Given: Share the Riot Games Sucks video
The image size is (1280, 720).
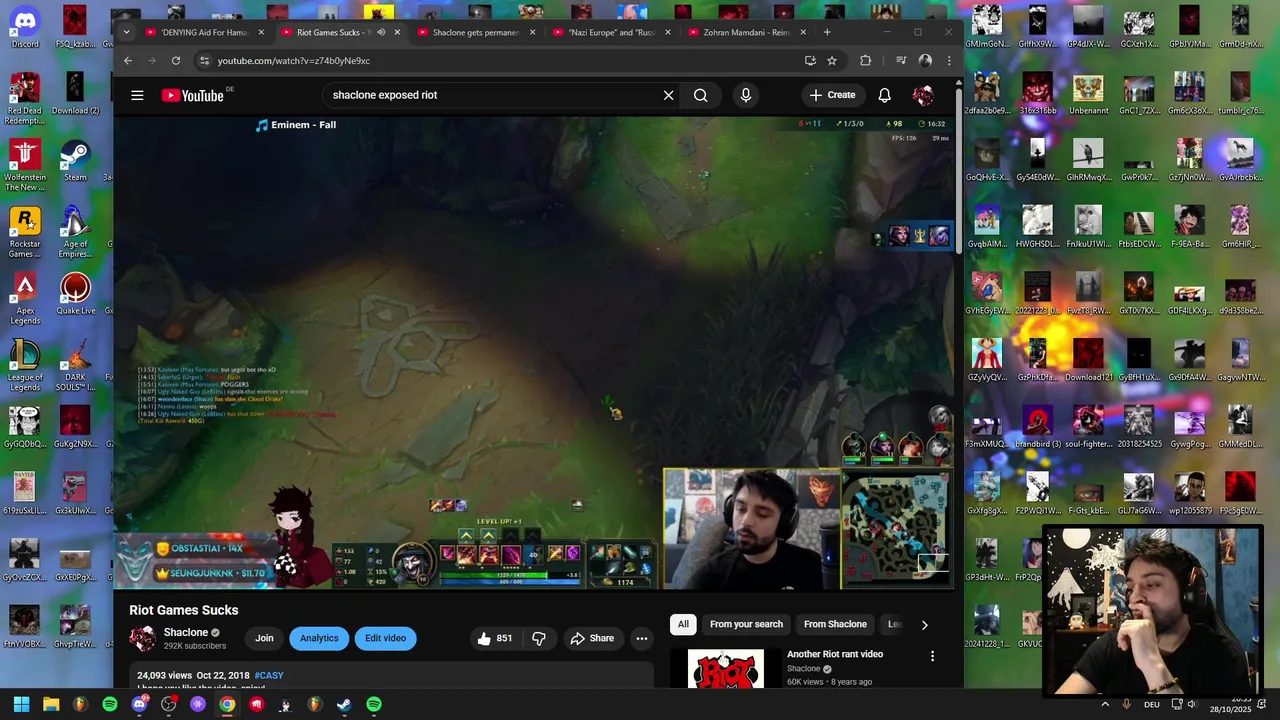Looking at the screenshot, I should [x=592, y=638].
